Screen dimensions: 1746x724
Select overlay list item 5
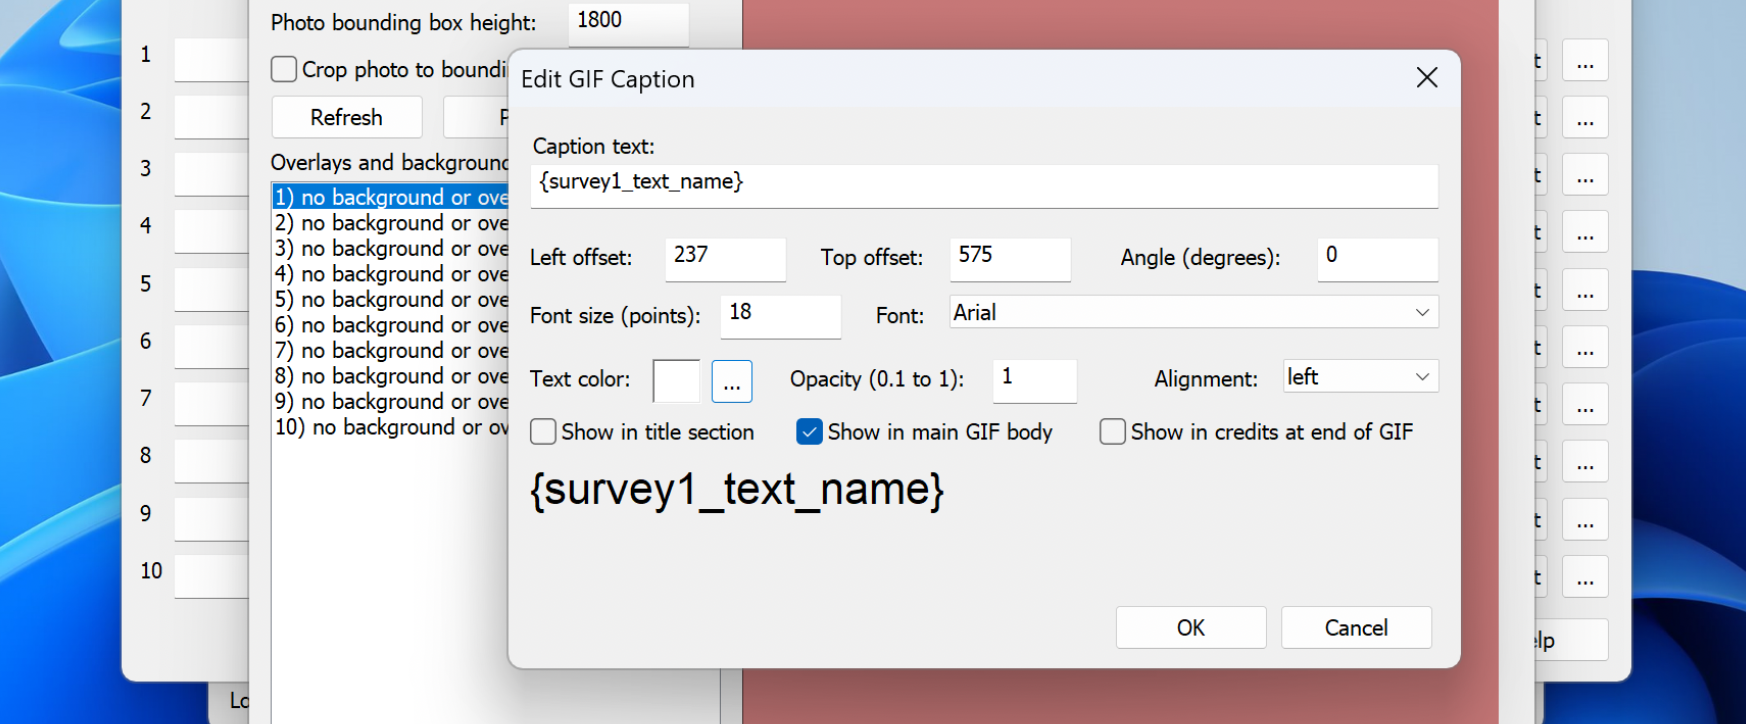point(390,300)
